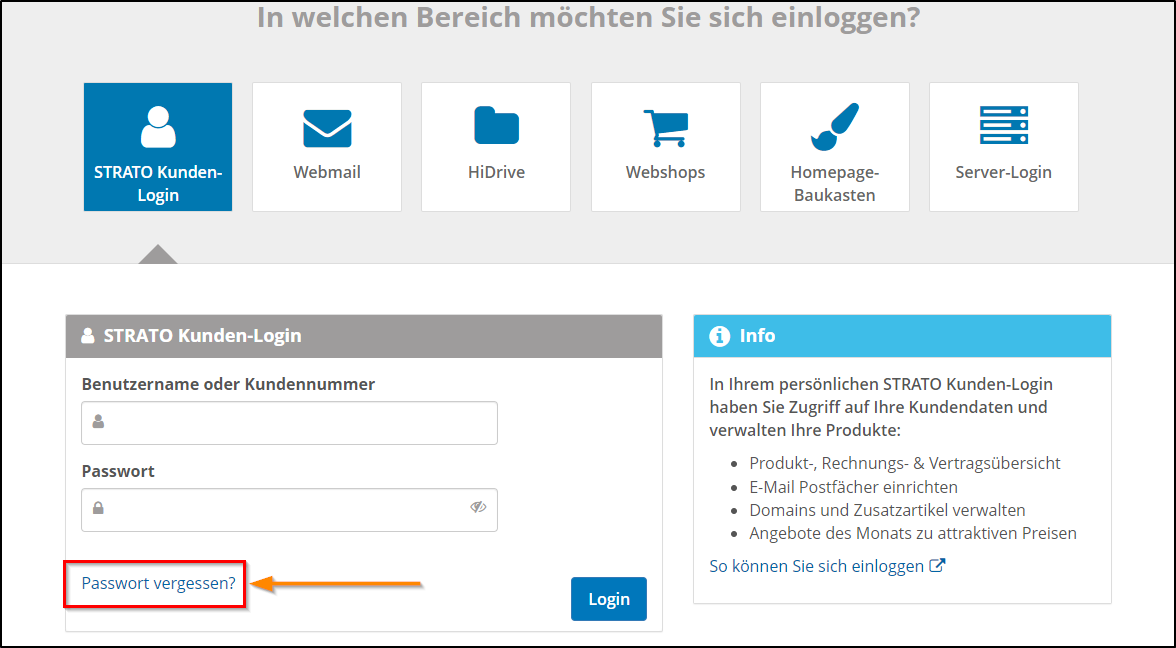Click the Kunden-Login person icon

coord(158,127)
